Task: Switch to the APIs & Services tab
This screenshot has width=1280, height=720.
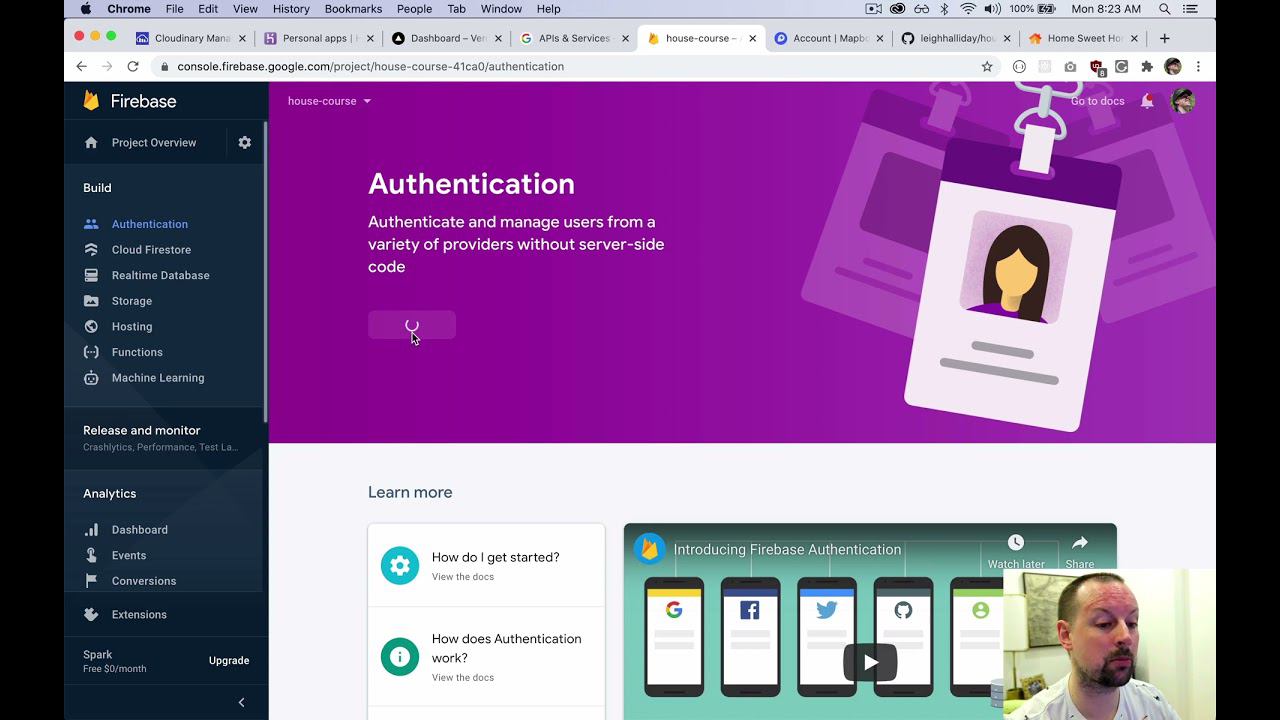Action: 575,38
